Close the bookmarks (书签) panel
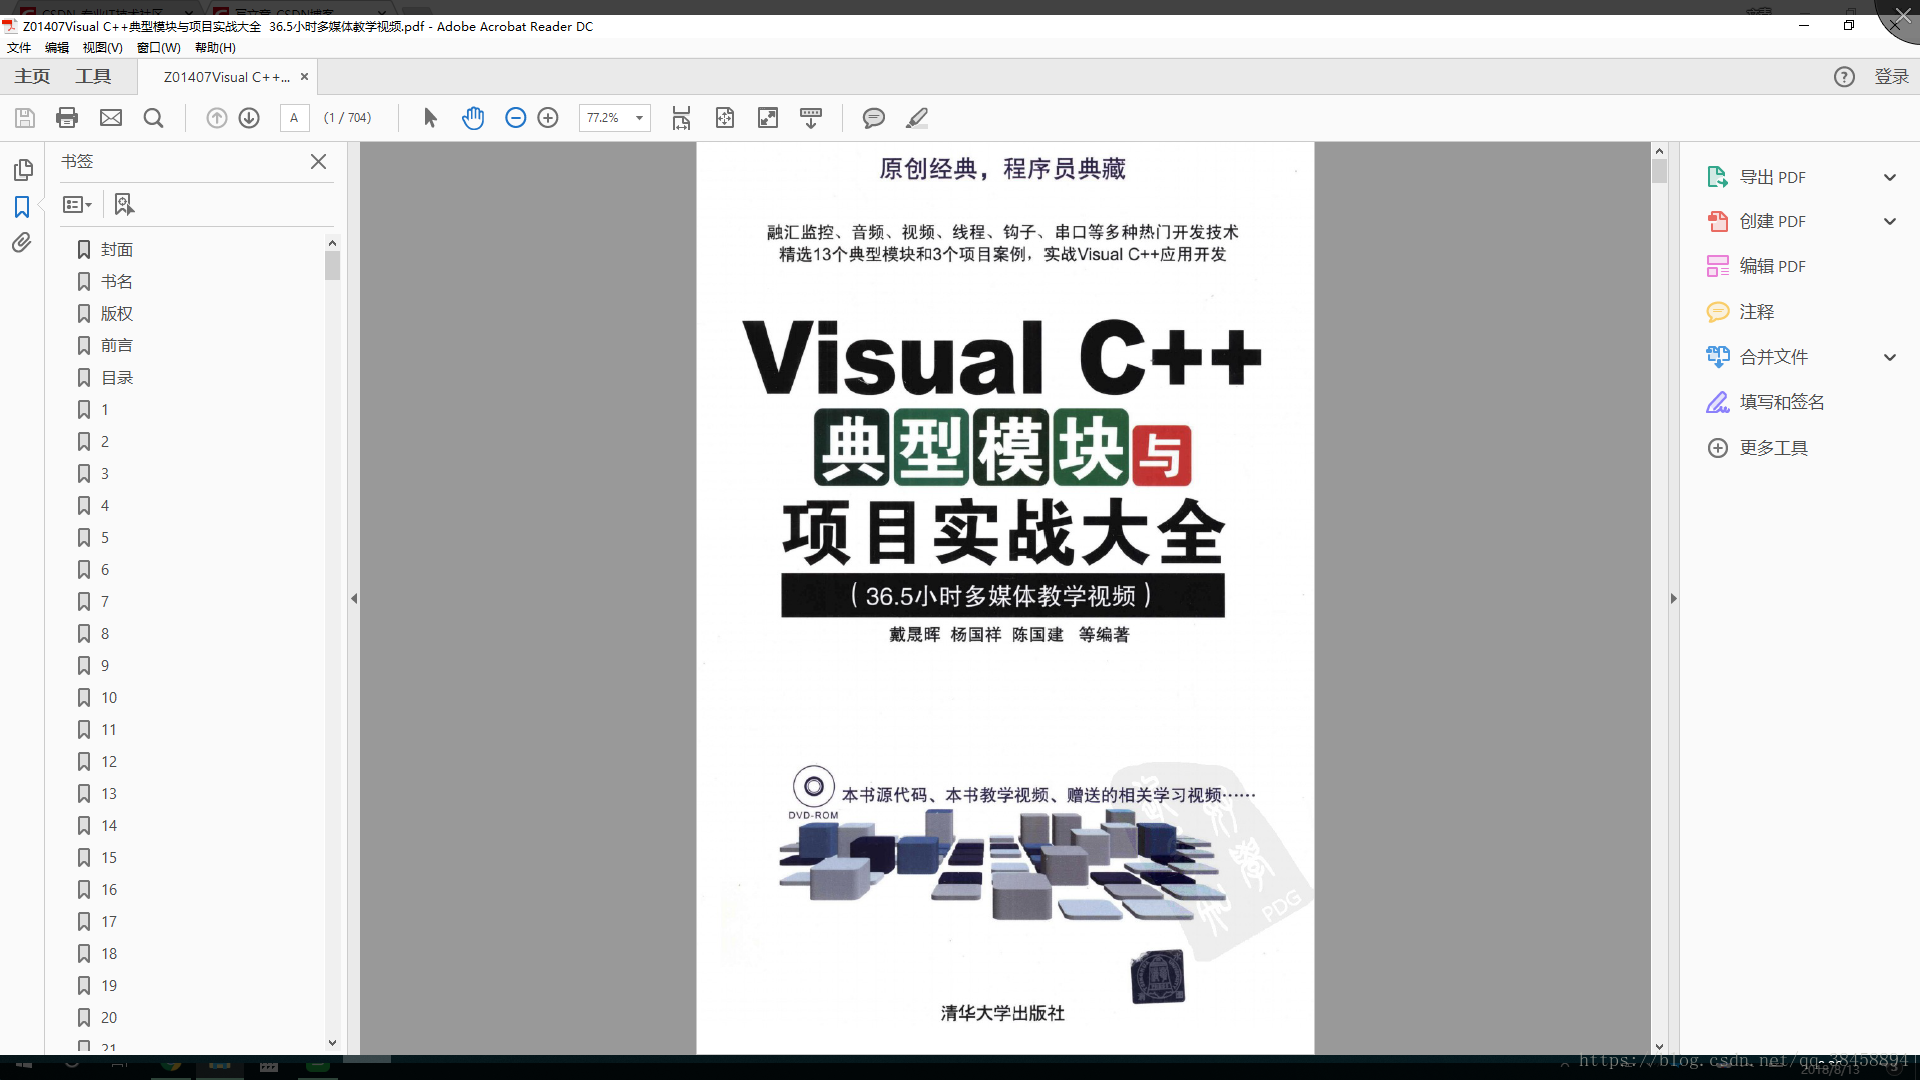 pyautogui.click(x=318, y=161)
